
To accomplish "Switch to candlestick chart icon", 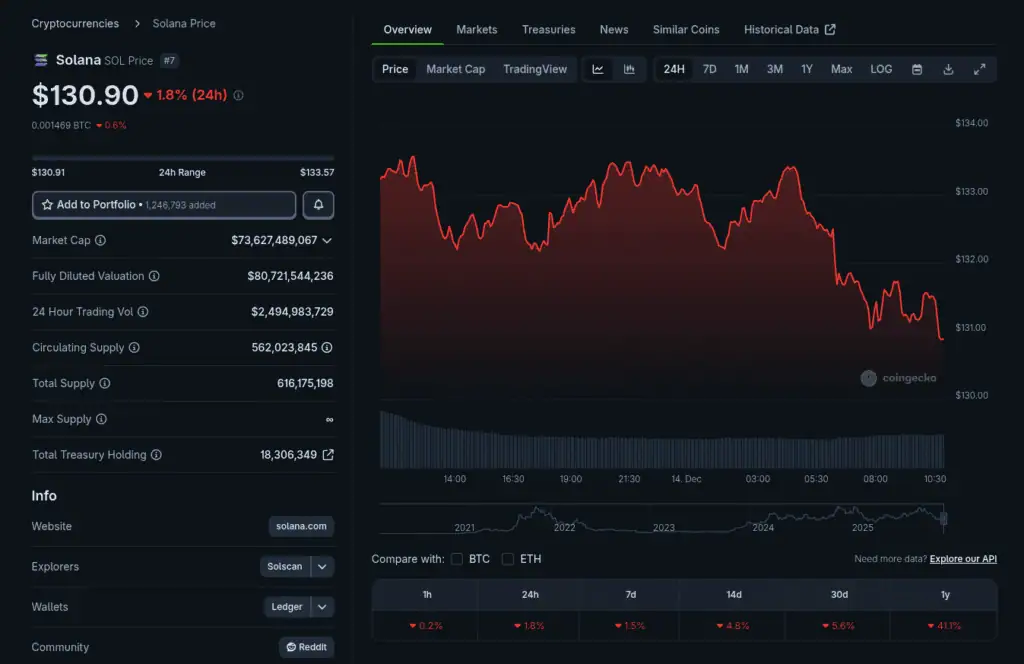I will coord(629,70).
